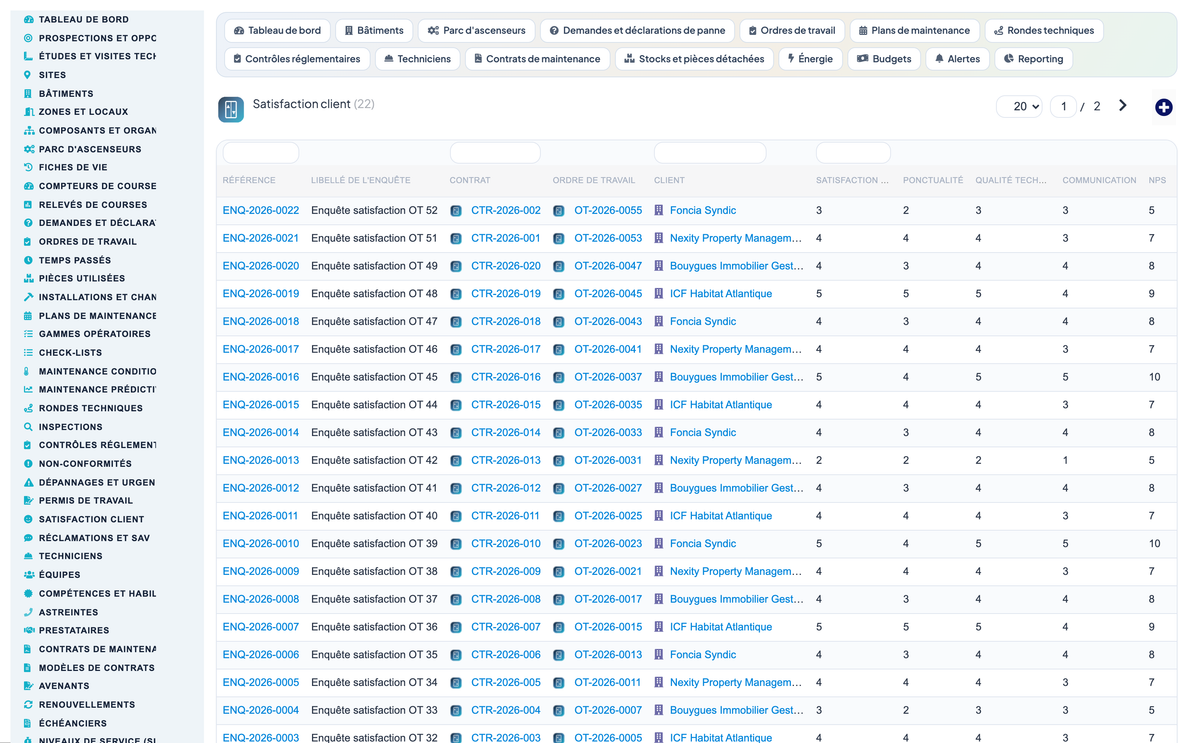Screen dimensions: 1200x743
Task: Sort by the Communication column header
Action: (x=1099, y=181)
